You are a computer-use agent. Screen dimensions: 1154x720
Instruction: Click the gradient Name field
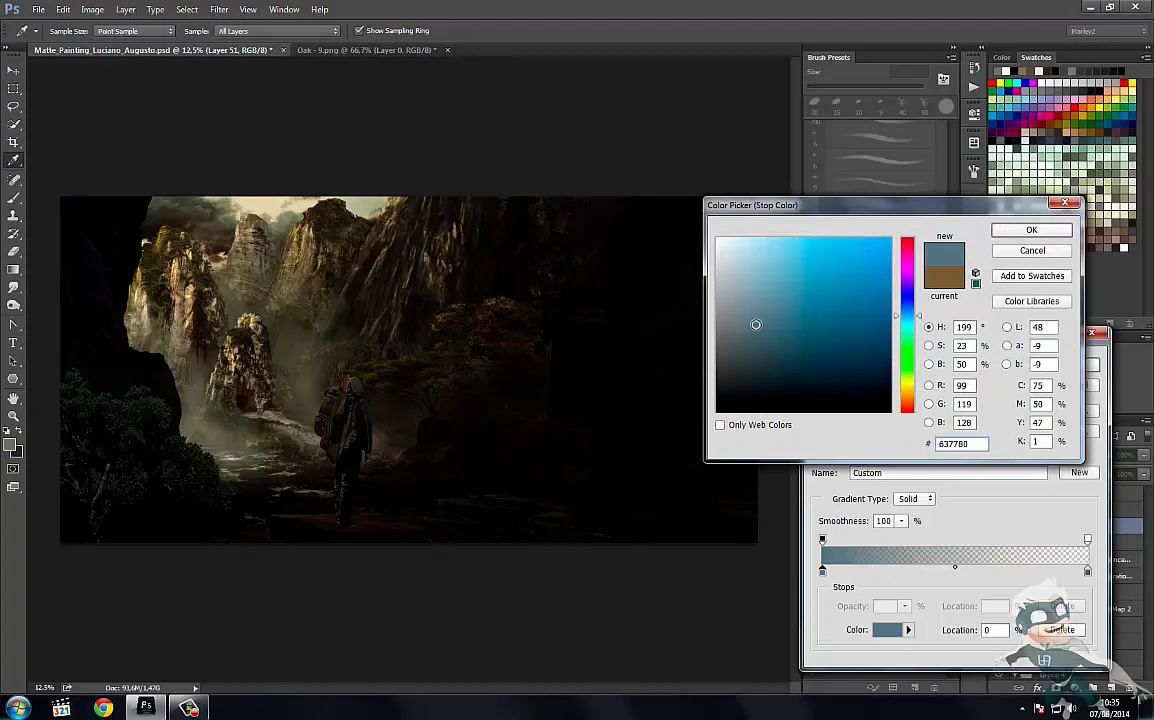coord(949,473)
